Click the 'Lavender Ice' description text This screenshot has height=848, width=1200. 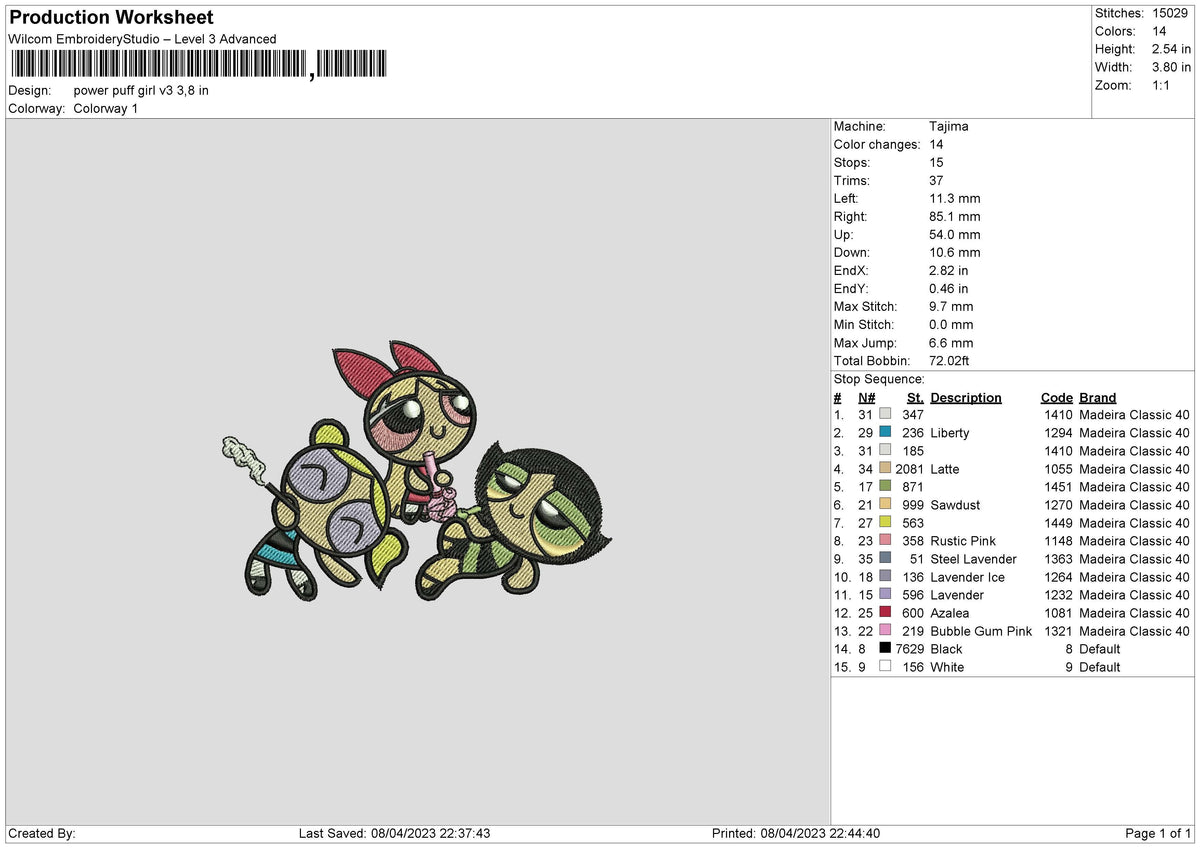(x=968, y=577)
